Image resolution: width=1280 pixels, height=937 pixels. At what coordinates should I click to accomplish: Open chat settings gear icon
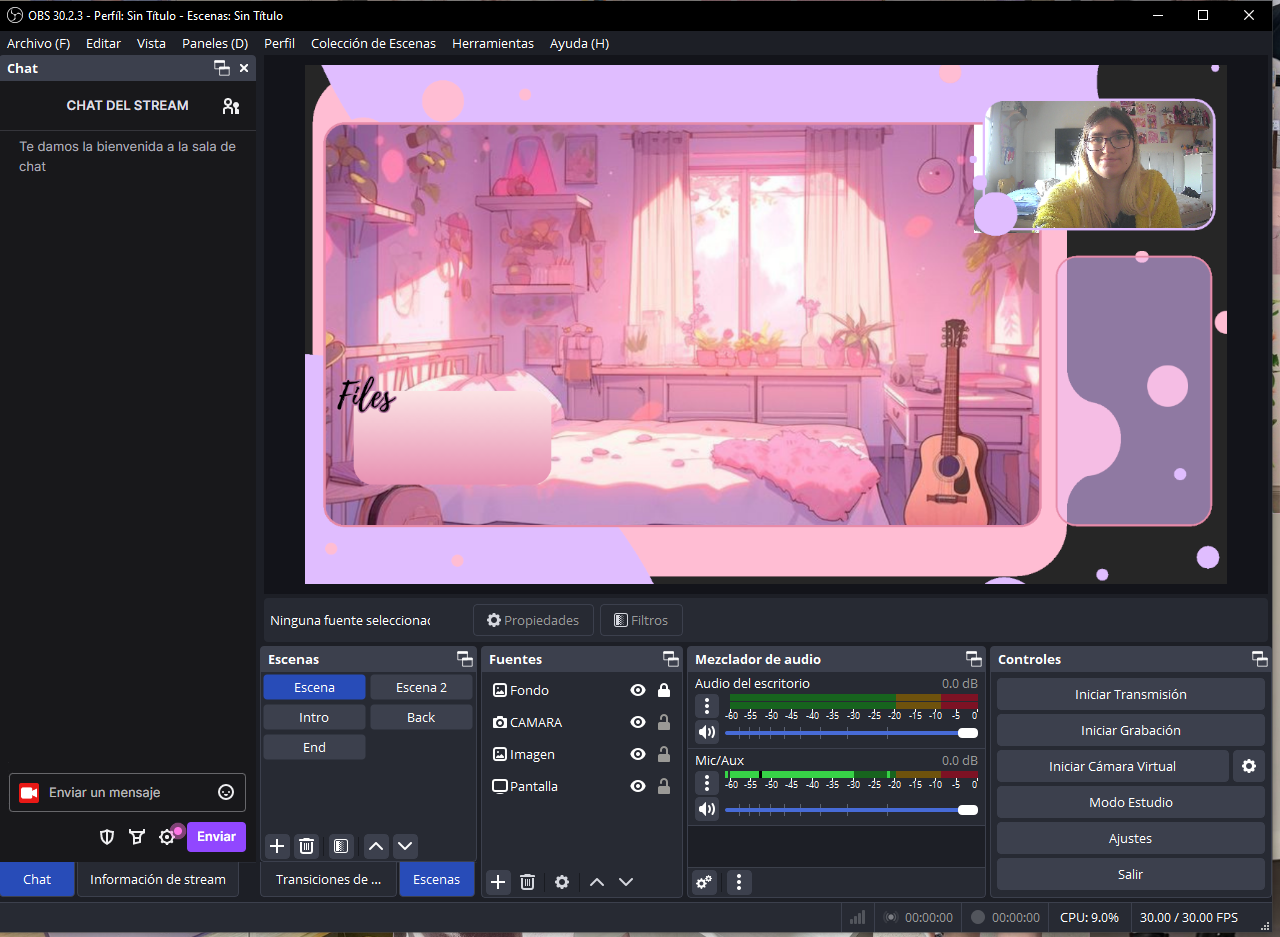tap(167, 837)
